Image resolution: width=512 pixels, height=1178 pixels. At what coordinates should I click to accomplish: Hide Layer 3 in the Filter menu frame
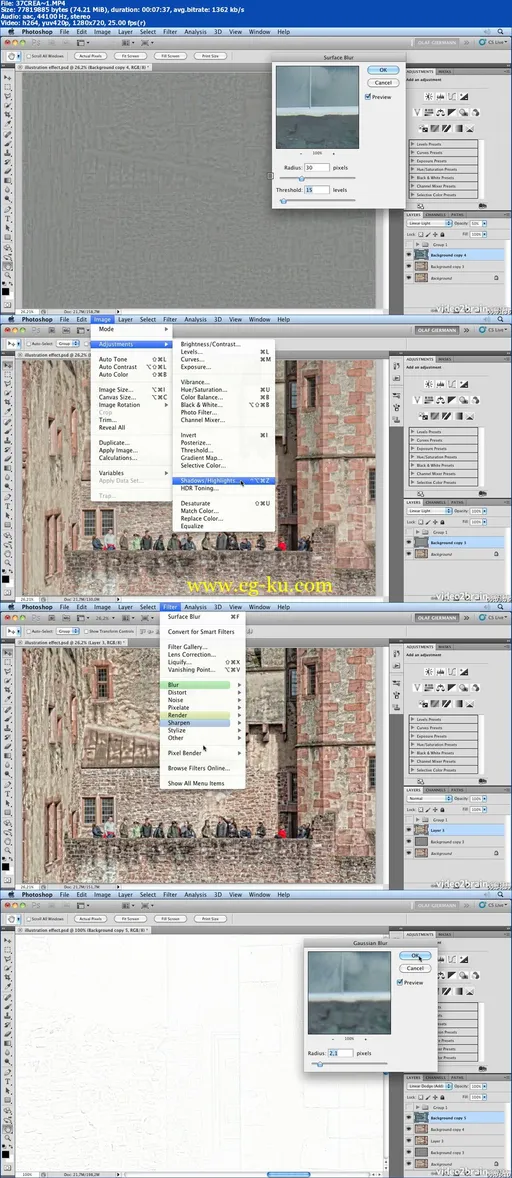408,830
